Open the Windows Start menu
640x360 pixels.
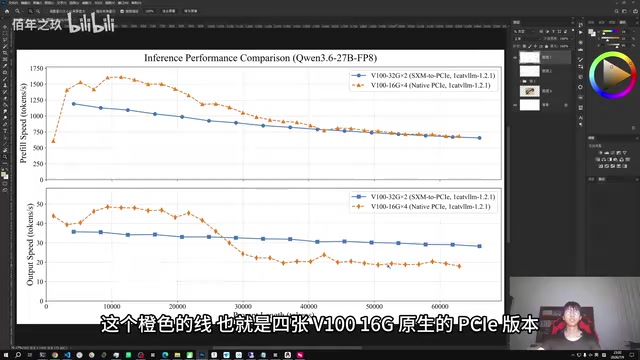click(x=6, y=355)
